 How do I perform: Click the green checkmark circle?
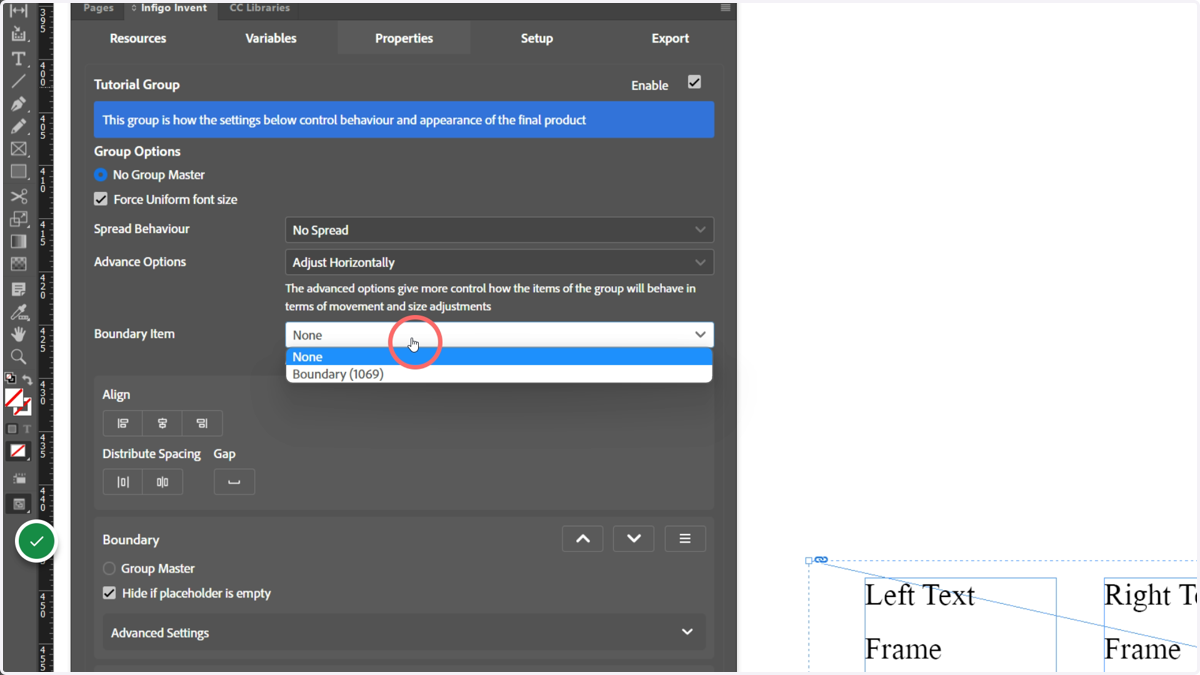coord(37,541)
